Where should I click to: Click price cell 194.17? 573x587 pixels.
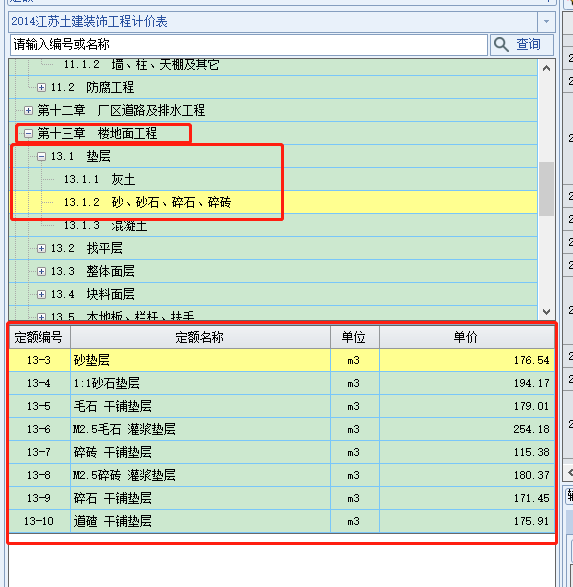coord(467,383)
